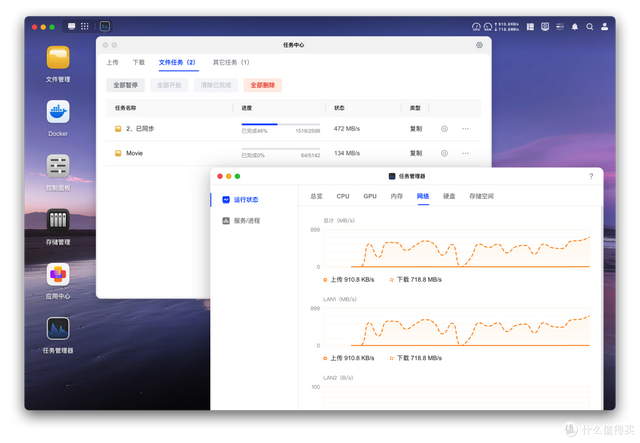The width and height of the screenshot is (640, 443).
Task: Open the 任务管理器 desktop icon
Action: 58,329
